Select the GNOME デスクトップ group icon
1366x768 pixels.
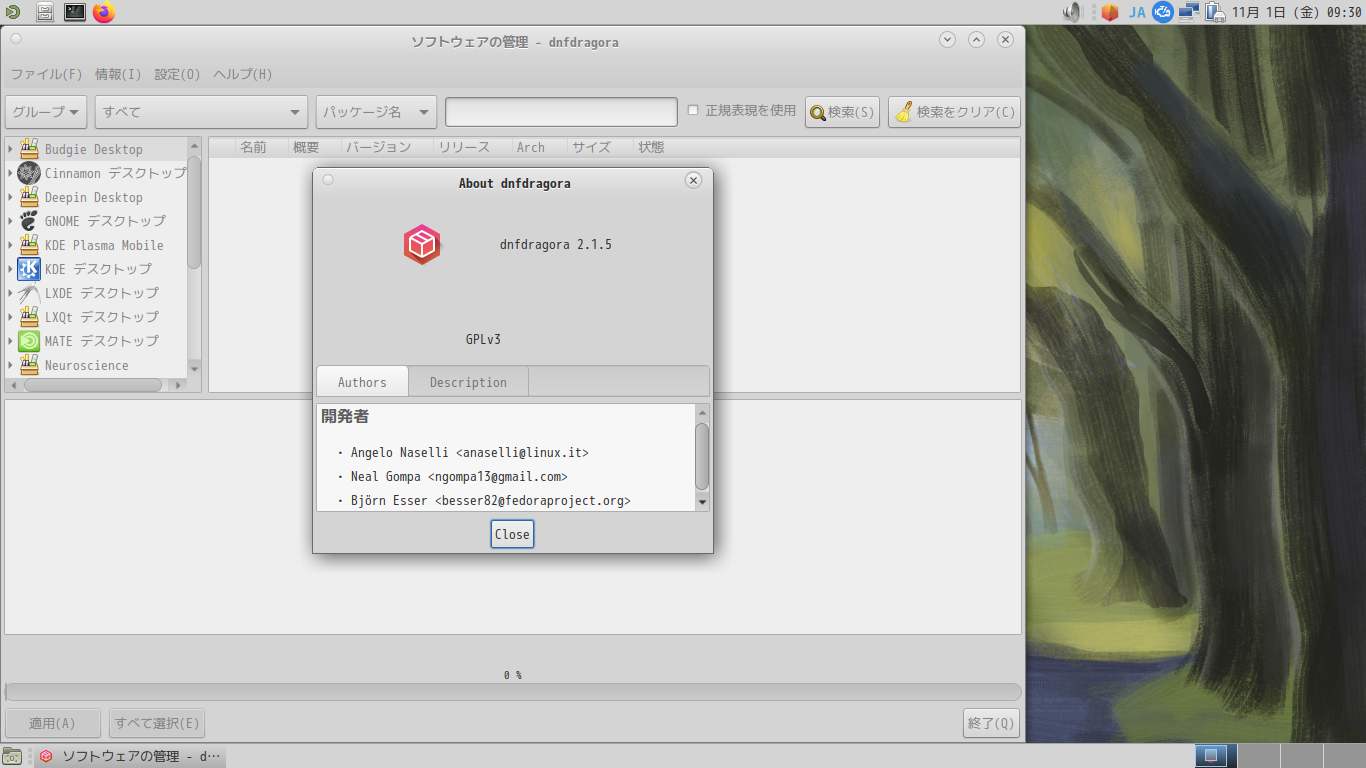click(27, 221)
